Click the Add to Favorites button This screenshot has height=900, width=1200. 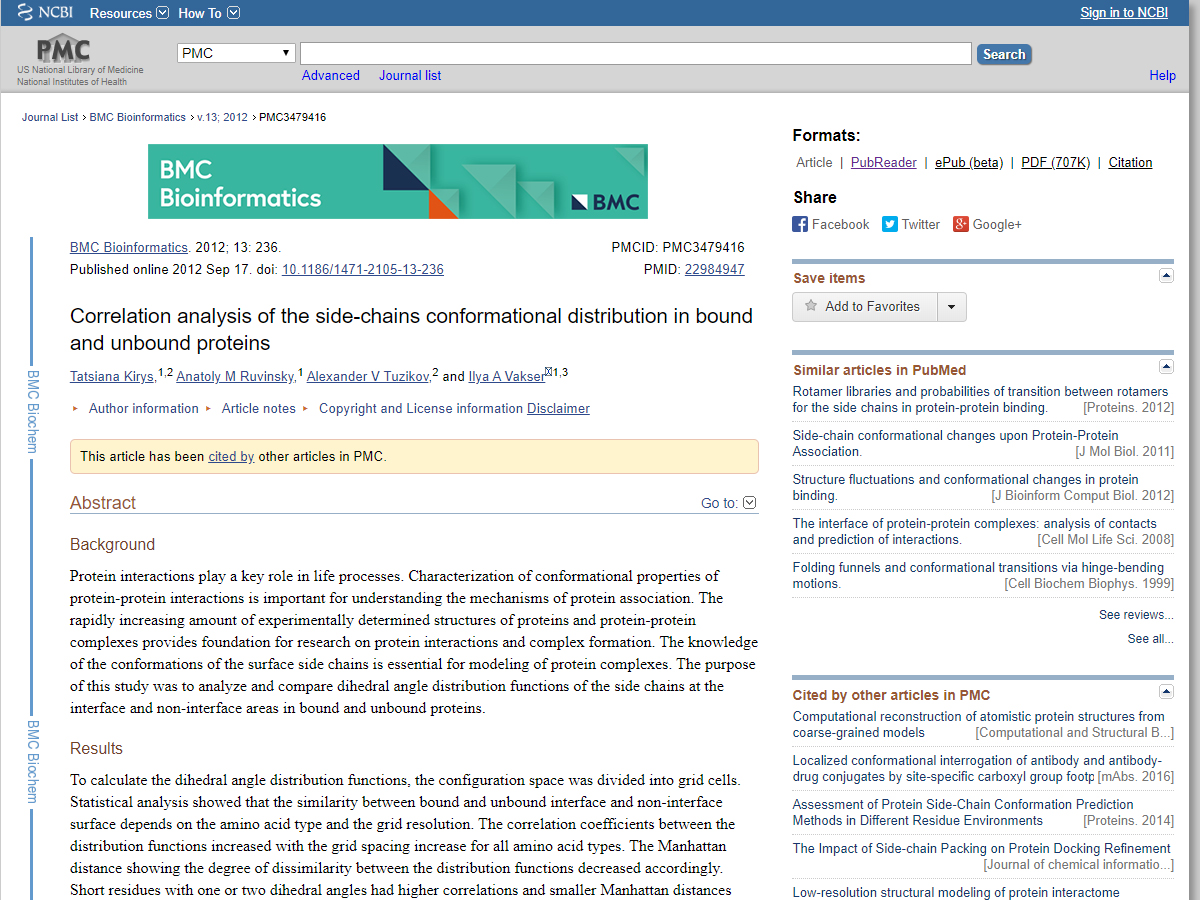[x=865, y=307]
